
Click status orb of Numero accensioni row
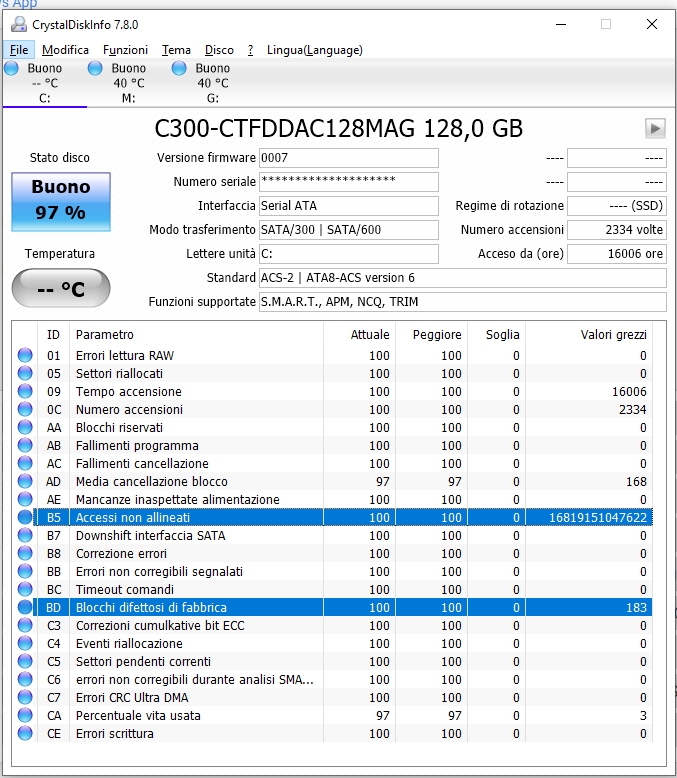point(25,409)
